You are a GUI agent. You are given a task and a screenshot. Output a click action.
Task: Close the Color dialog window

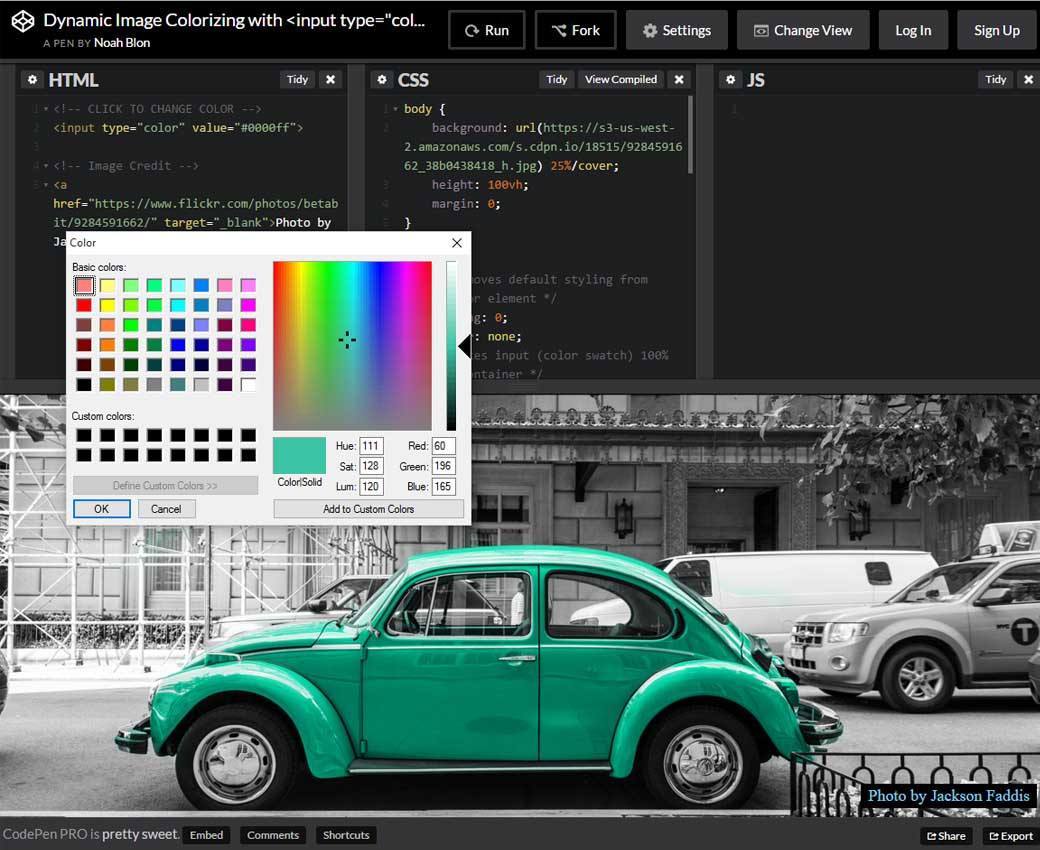coord(457,243)
